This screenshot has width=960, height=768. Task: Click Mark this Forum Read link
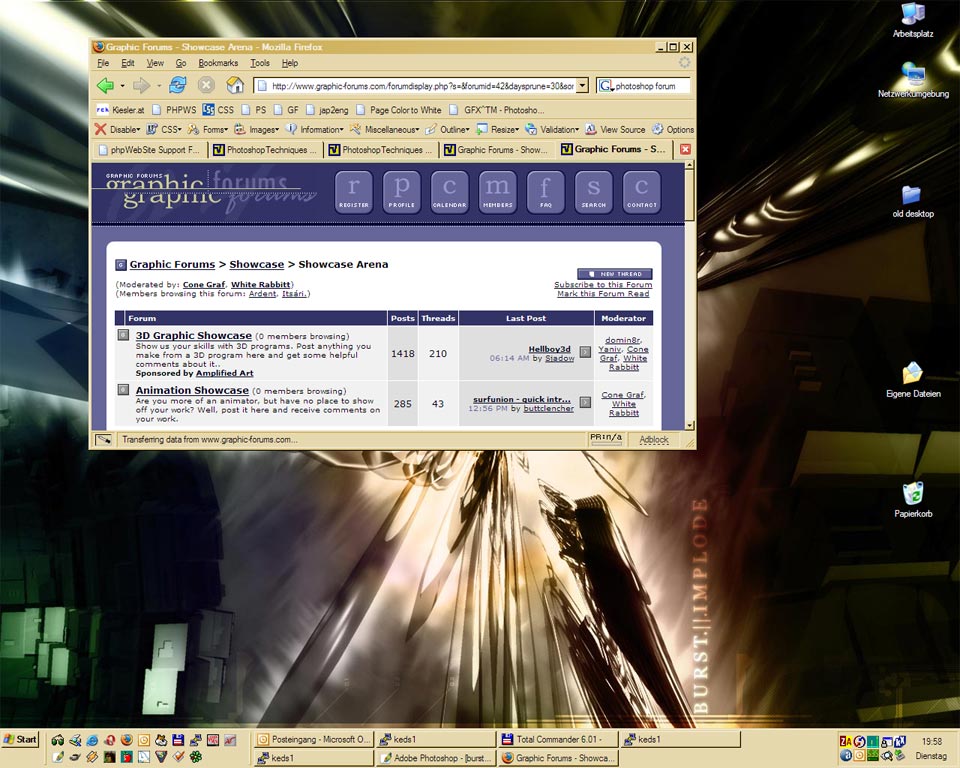tap(603, 294)
